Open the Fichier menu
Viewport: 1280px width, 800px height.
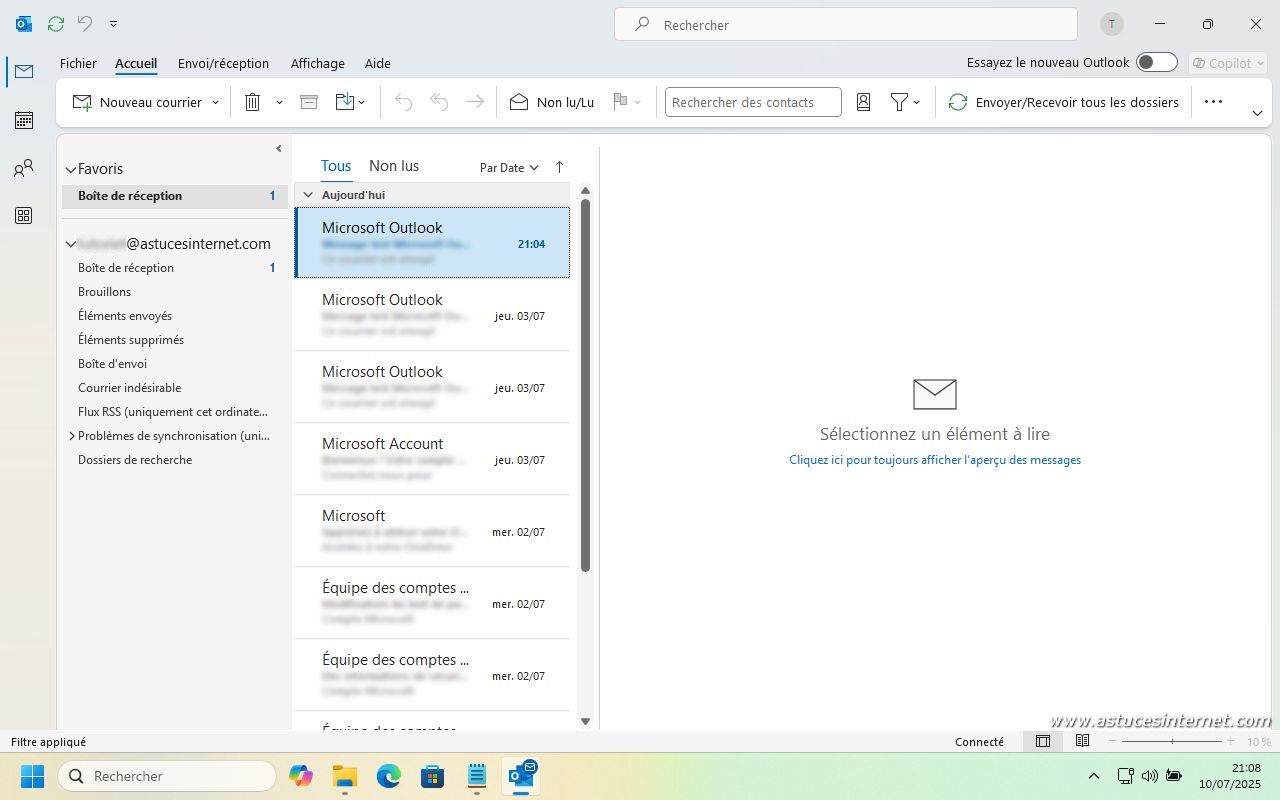pos(78,63)
